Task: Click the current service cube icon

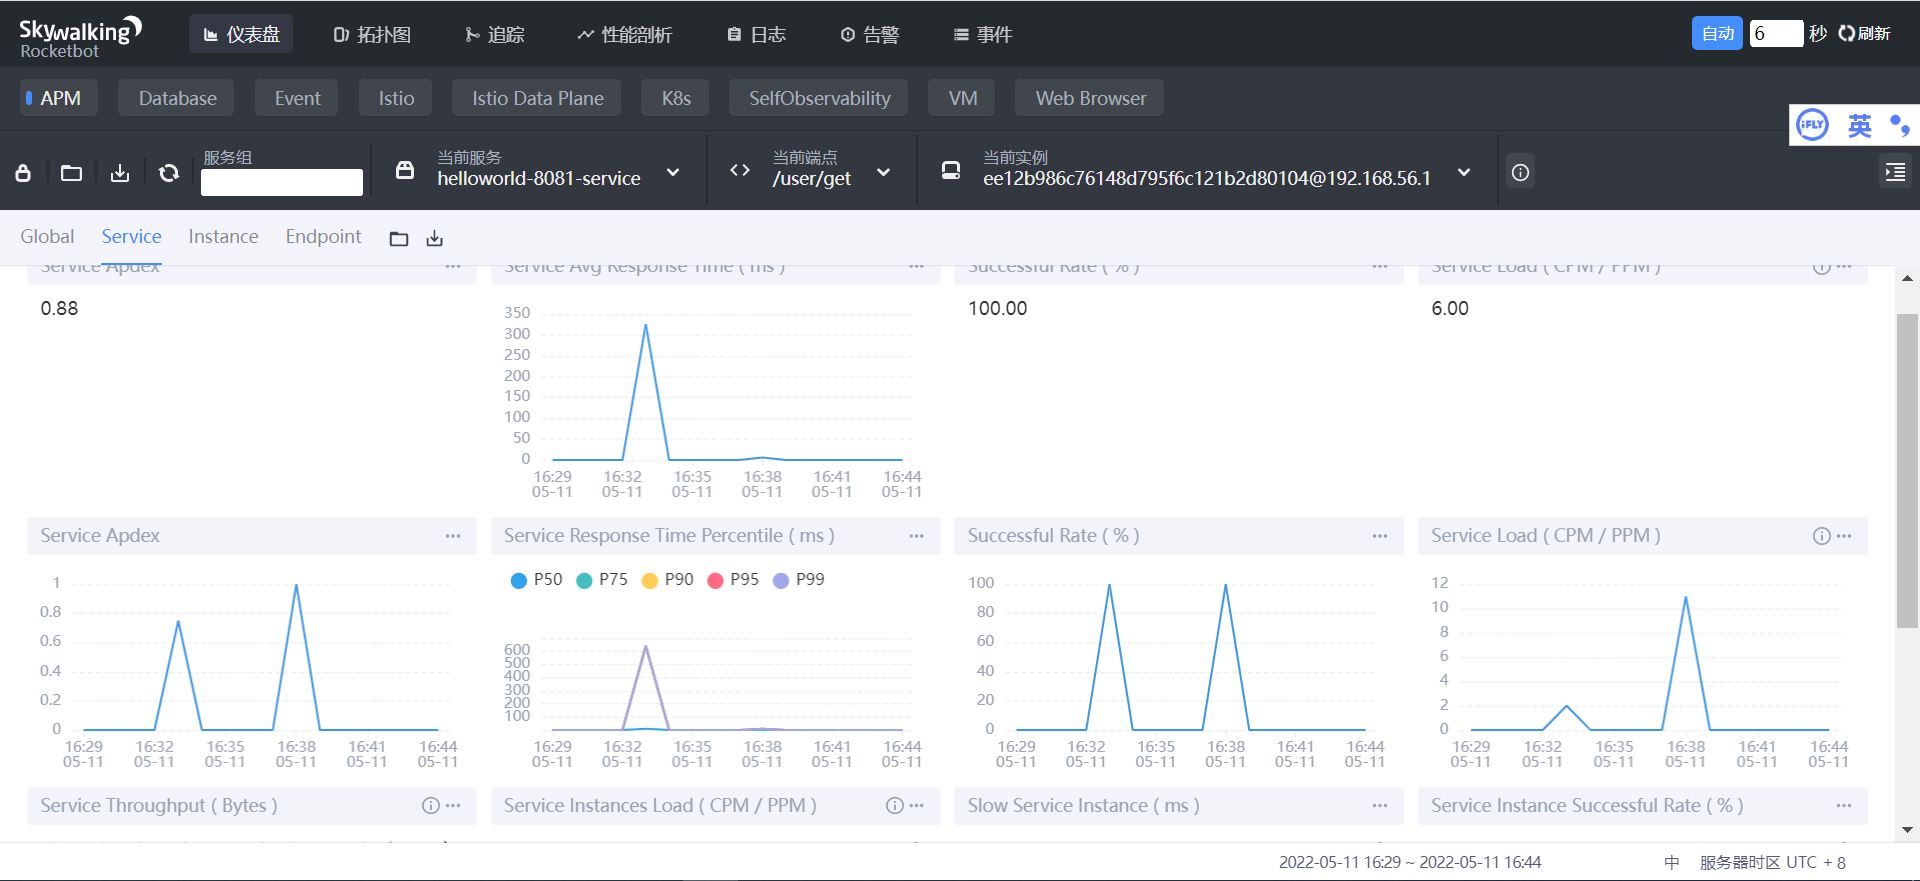Action: (x=405, y=170)
